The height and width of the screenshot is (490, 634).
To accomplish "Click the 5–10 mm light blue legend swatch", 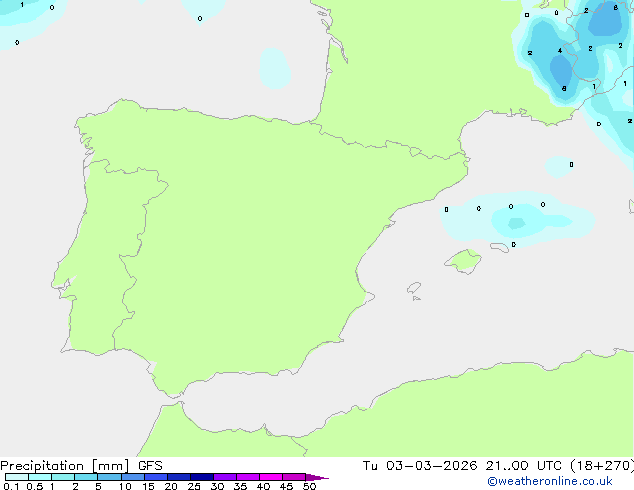I will click(x=109, y=477).
